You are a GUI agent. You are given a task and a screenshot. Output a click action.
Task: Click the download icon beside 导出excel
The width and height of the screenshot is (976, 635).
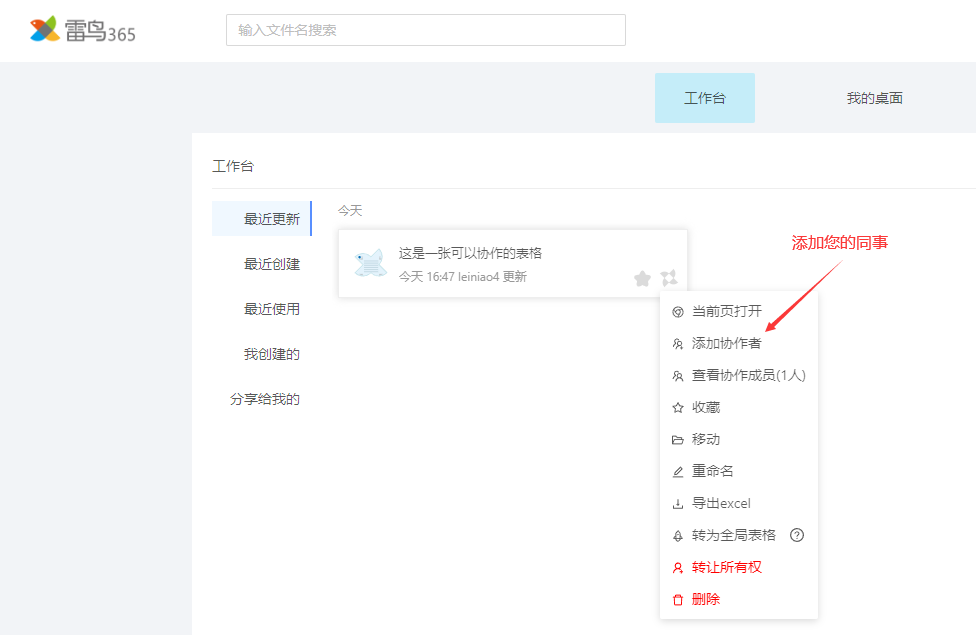[678, 504]
